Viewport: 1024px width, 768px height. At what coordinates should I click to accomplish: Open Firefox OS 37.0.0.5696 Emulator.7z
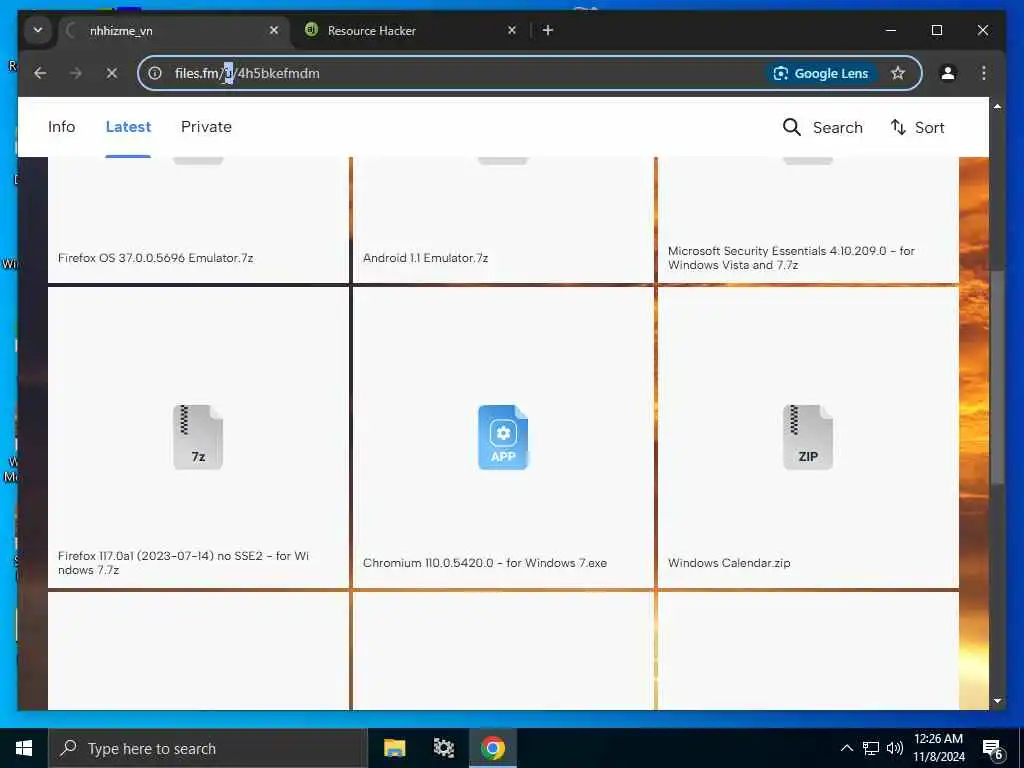(155, 258)
